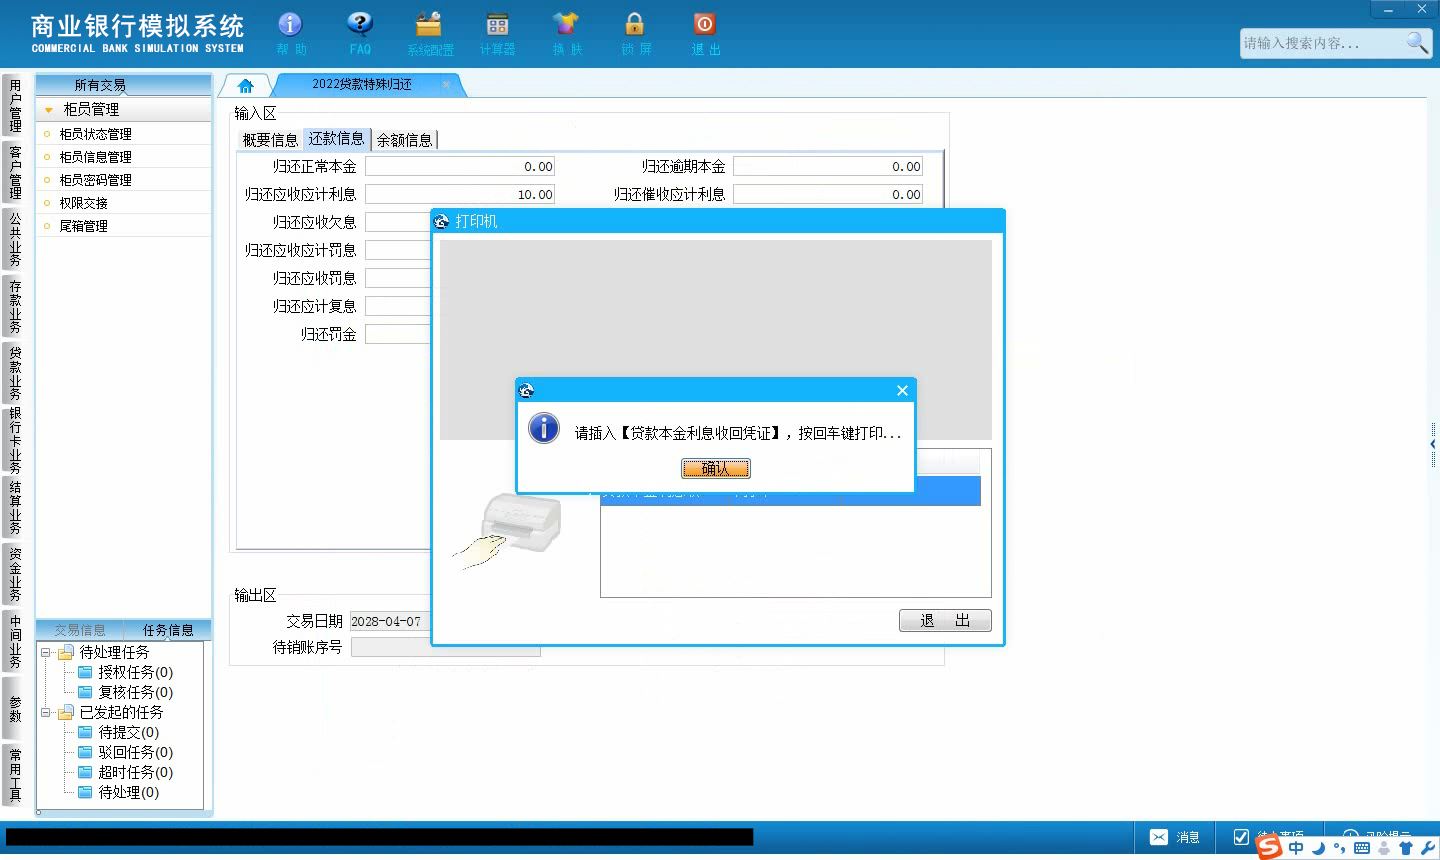Open the 资金业务 side menu
This screenshot has width=1440, height=860.
pos(14,575)
